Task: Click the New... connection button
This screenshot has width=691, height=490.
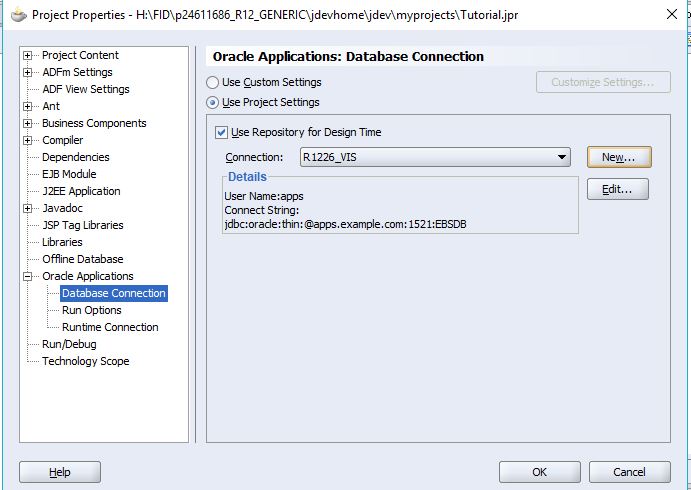Action: point(619,157)
